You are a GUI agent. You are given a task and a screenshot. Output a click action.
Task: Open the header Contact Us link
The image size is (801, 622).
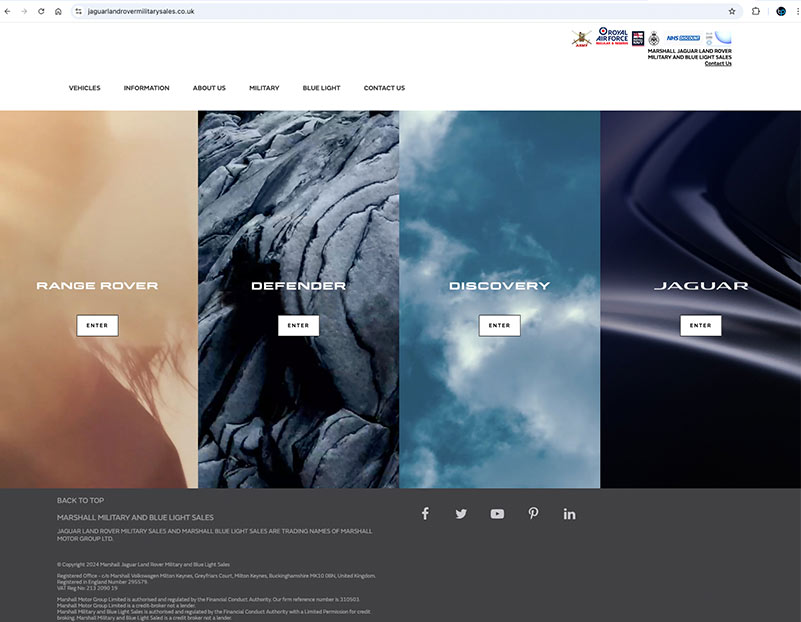click(x=718, y=63)
